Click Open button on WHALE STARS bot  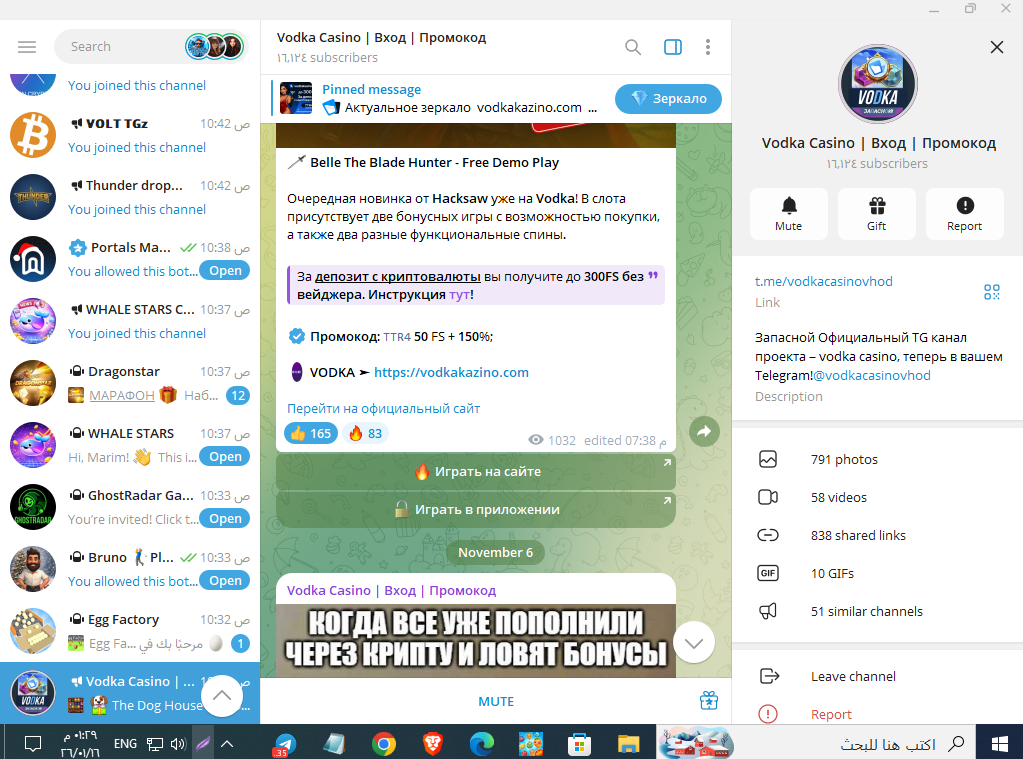225,457
